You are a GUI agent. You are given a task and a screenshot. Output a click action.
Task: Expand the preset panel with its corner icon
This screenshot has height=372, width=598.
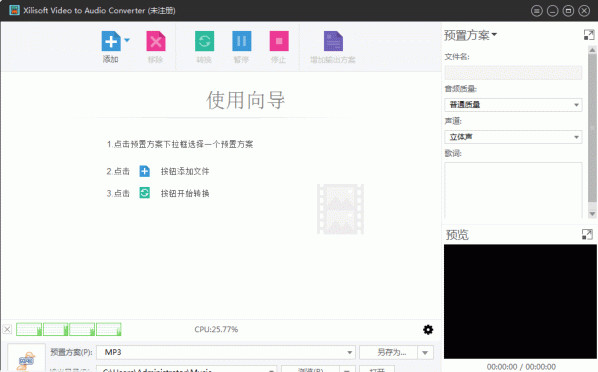(x=589, y=35)
